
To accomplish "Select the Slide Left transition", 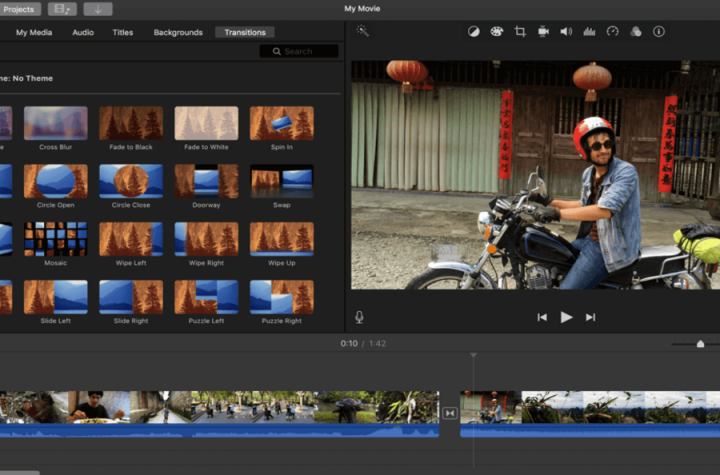I will click(x=56, y=297).
